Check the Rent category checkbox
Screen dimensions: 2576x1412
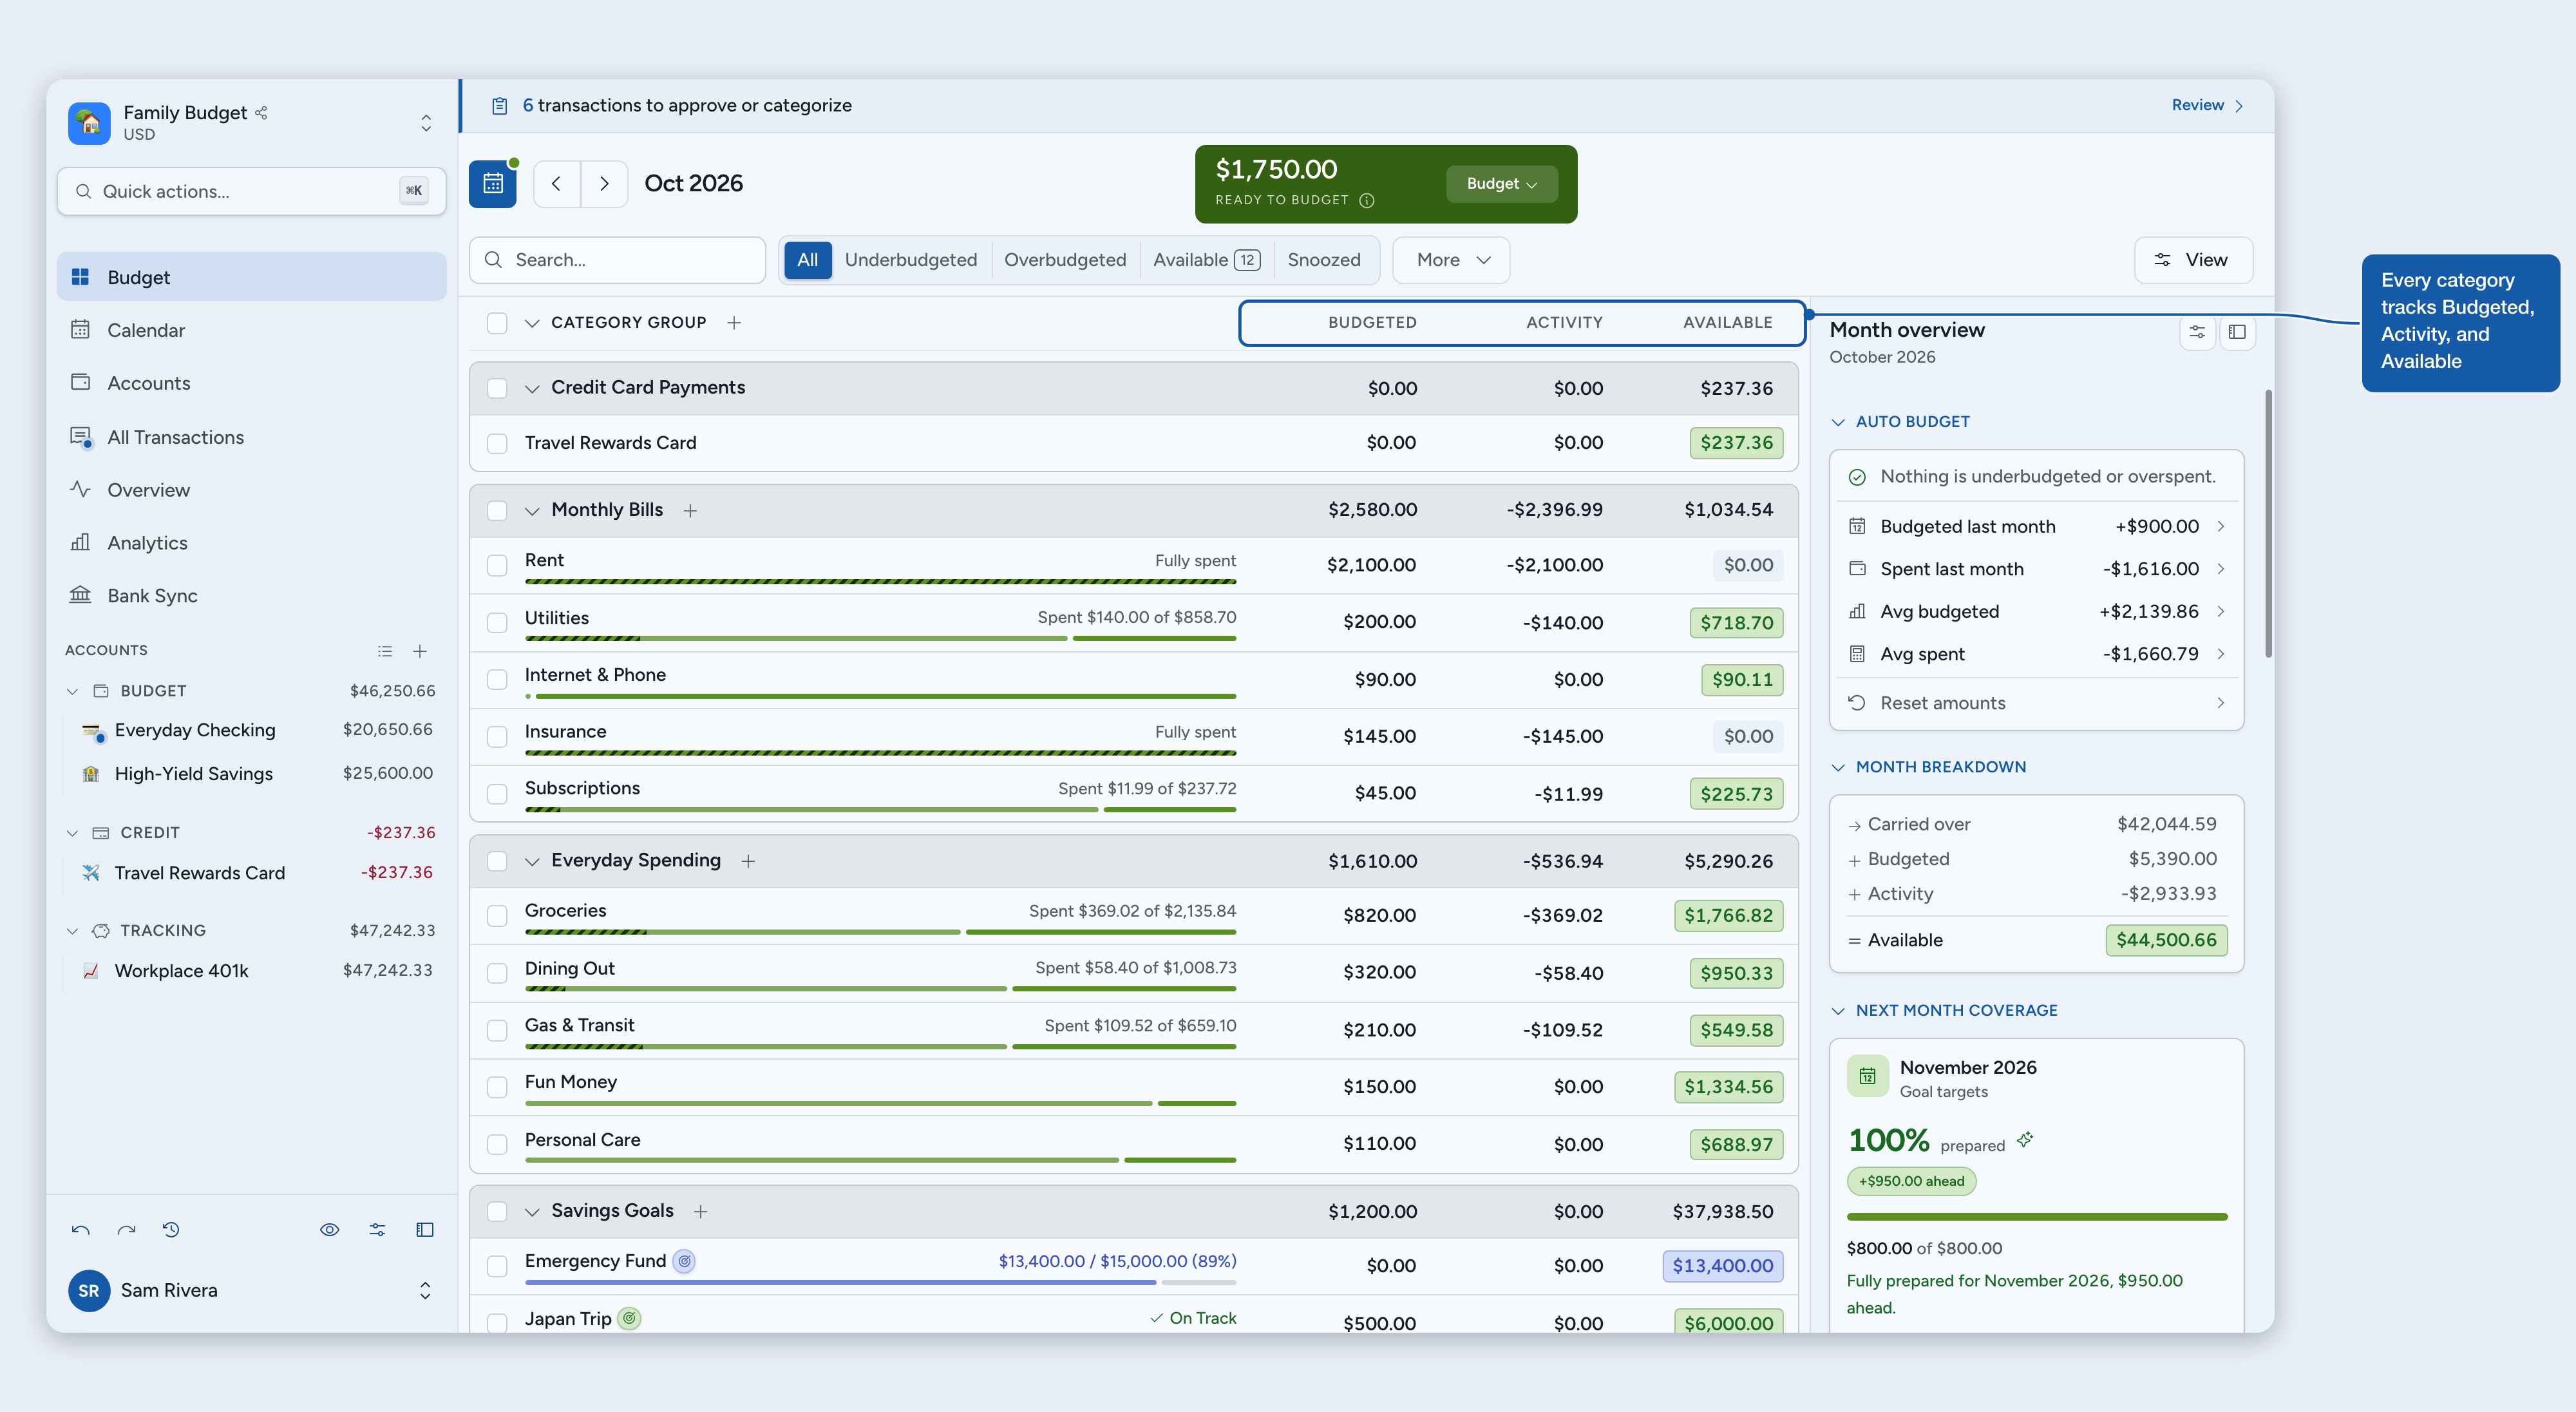(x=497, y=566)
